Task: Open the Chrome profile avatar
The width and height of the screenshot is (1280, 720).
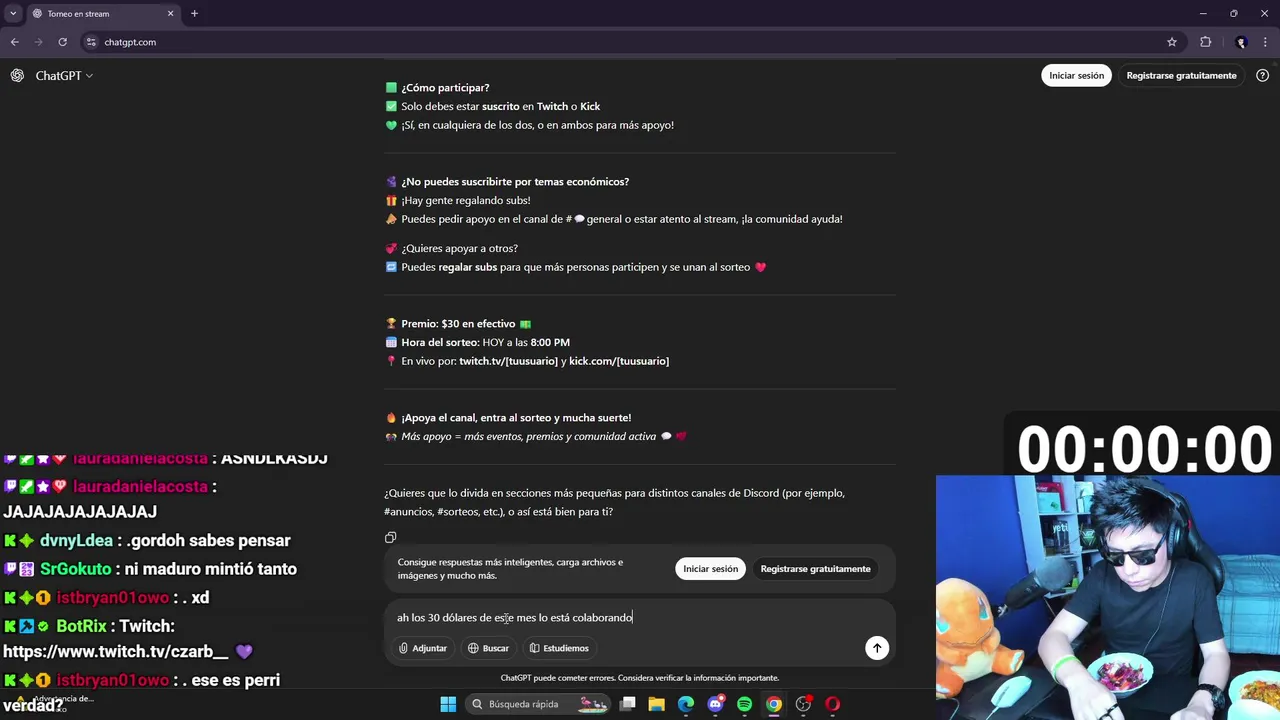Action: 1241,42
